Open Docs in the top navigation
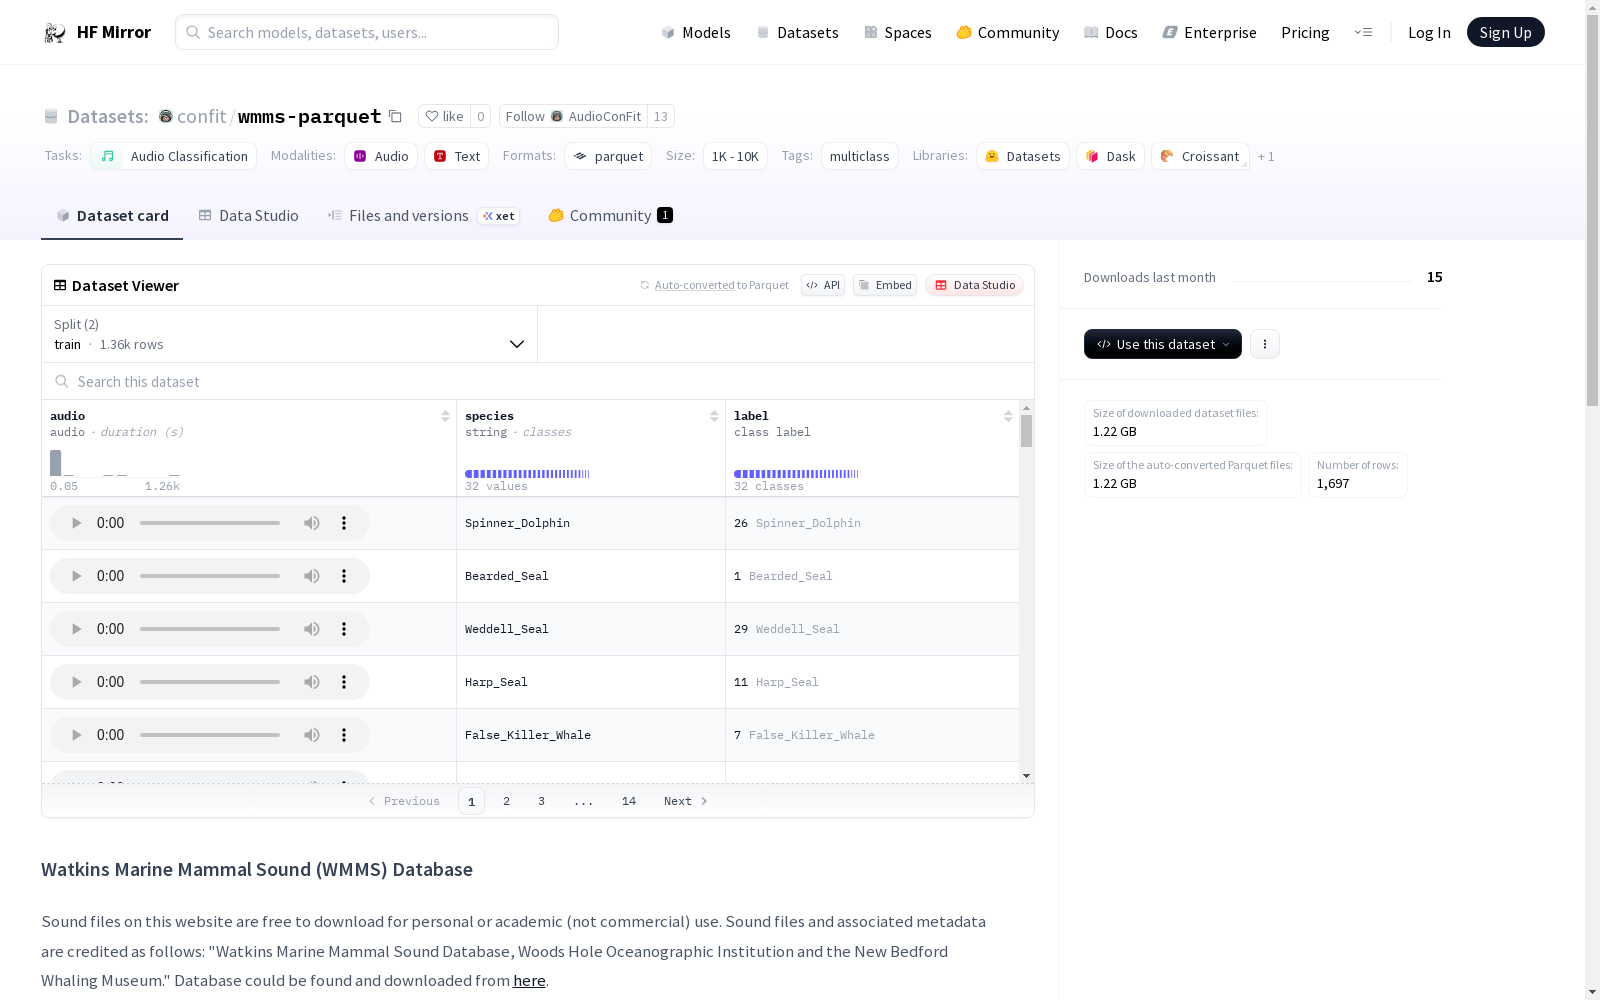The width and height of the screenshot is (1600, 1000). [x=1110, y=32]
